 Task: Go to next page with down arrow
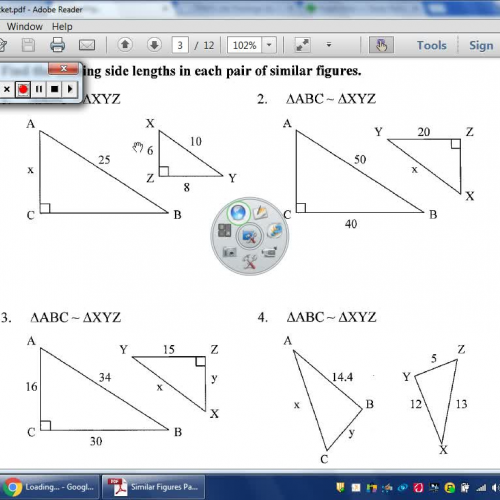pos(154,44)
